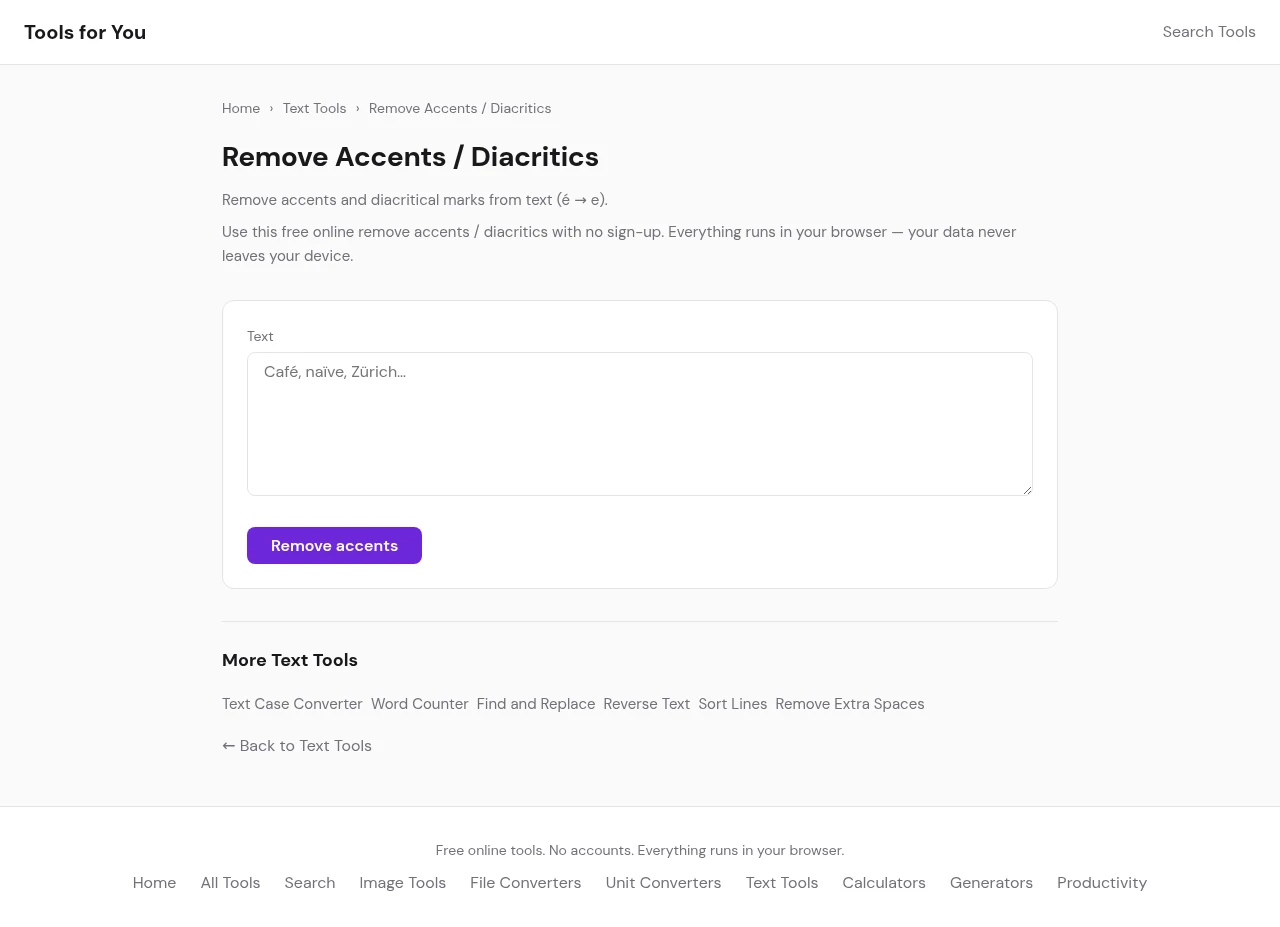This screenshot has width=1280, height=927.
Task: Open the Reverse Text tool
Action: click(646, 704)
